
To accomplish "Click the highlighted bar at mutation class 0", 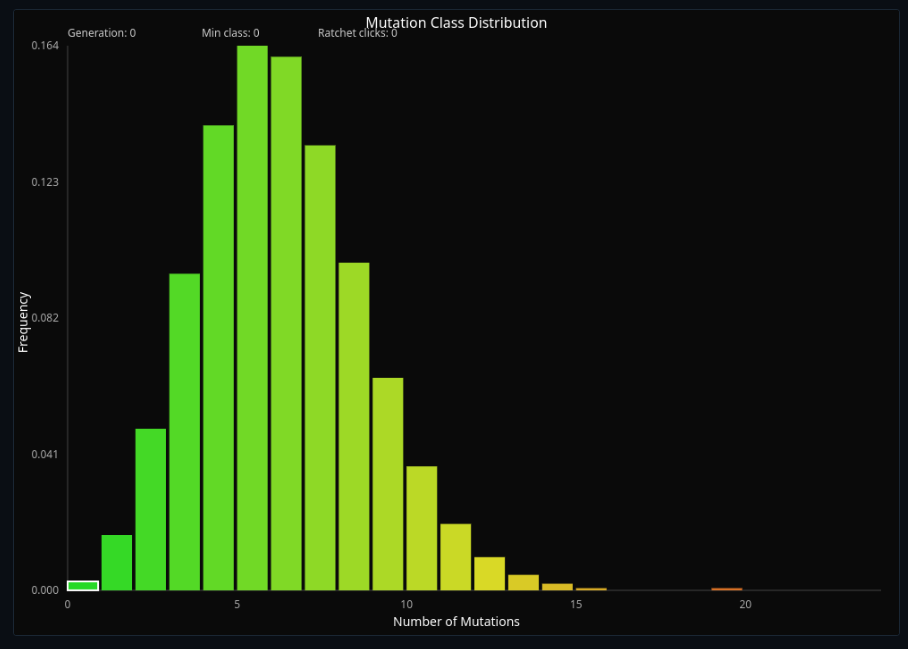I will 81,584.
